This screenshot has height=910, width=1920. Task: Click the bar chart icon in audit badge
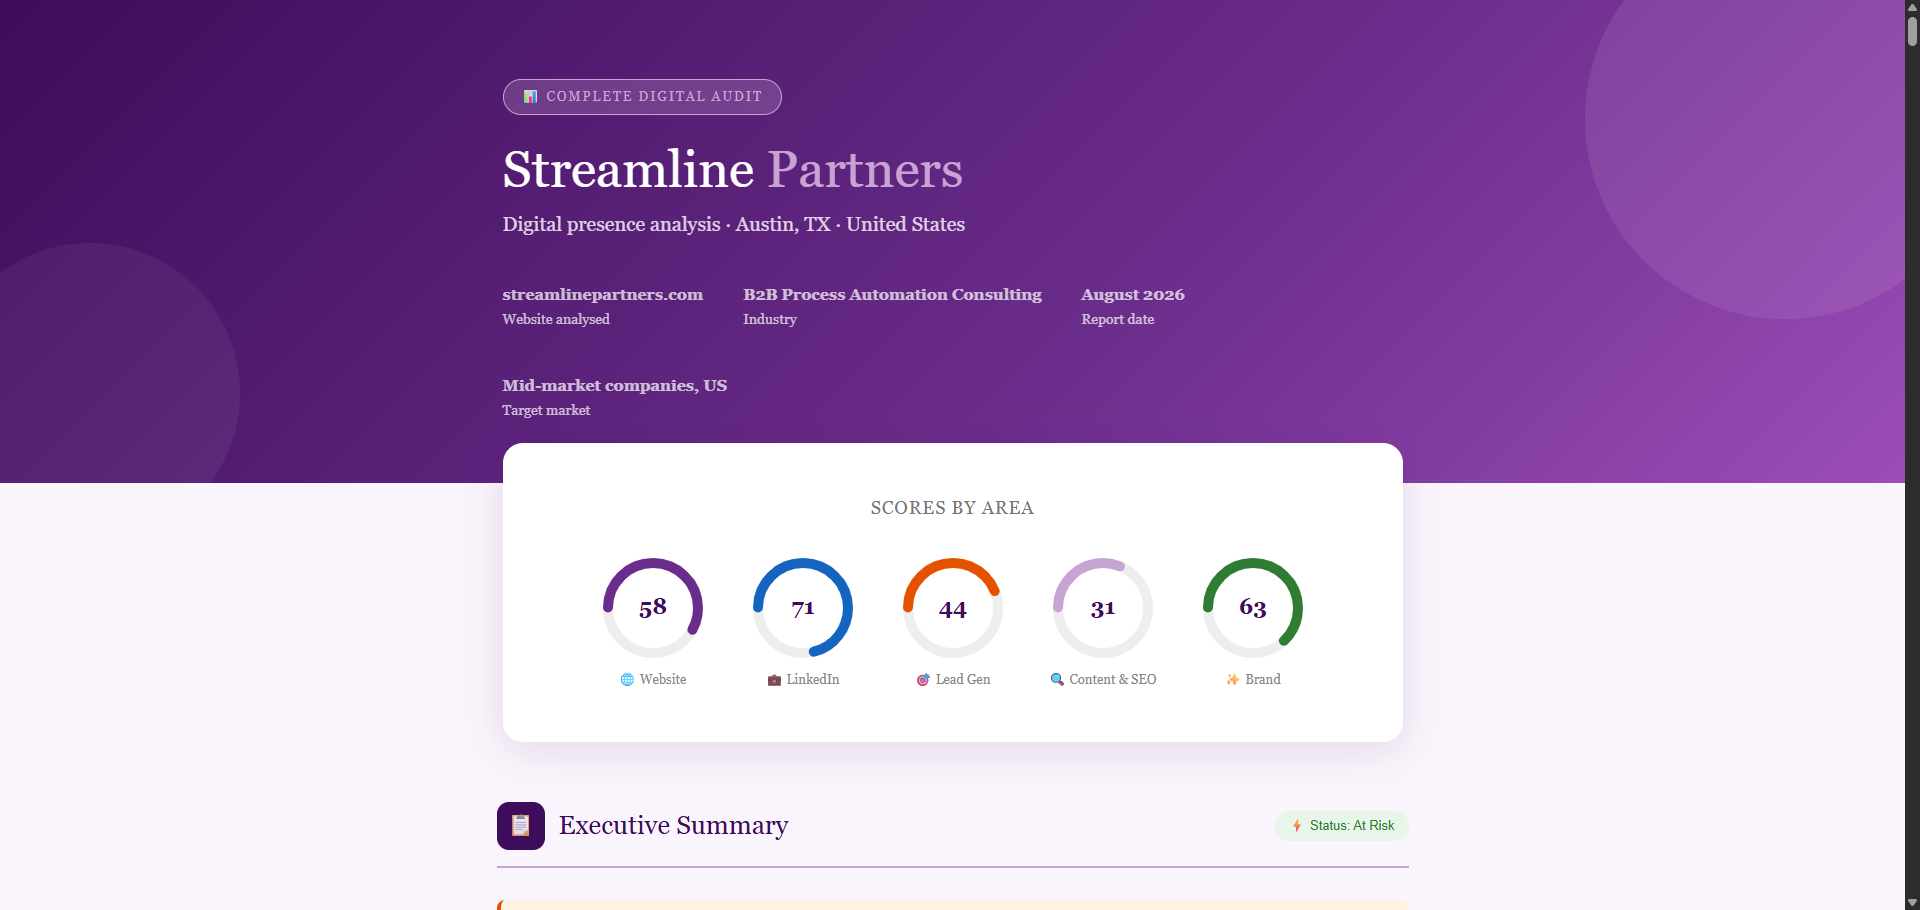[x=531, y=97]
